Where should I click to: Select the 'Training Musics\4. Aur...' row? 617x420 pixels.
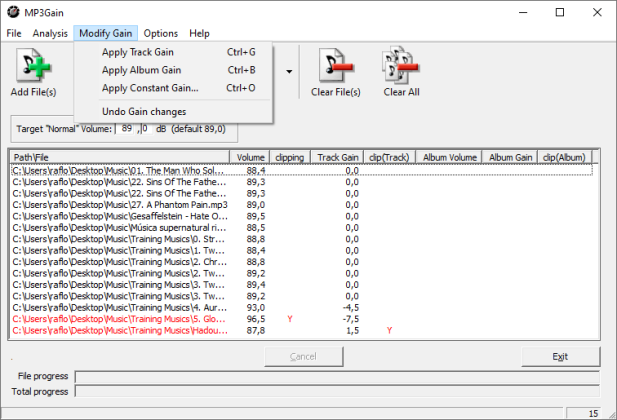pos(301,307)
